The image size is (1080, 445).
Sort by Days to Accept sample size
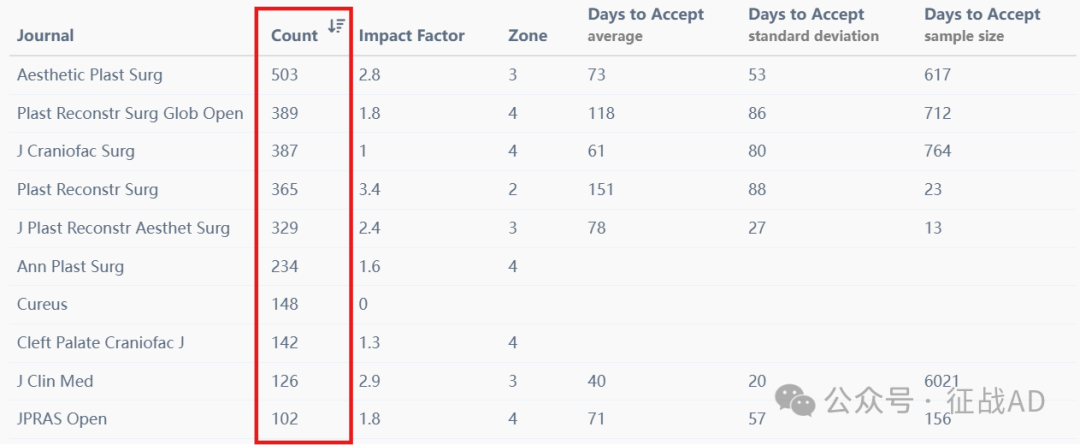tap(982, 24)
